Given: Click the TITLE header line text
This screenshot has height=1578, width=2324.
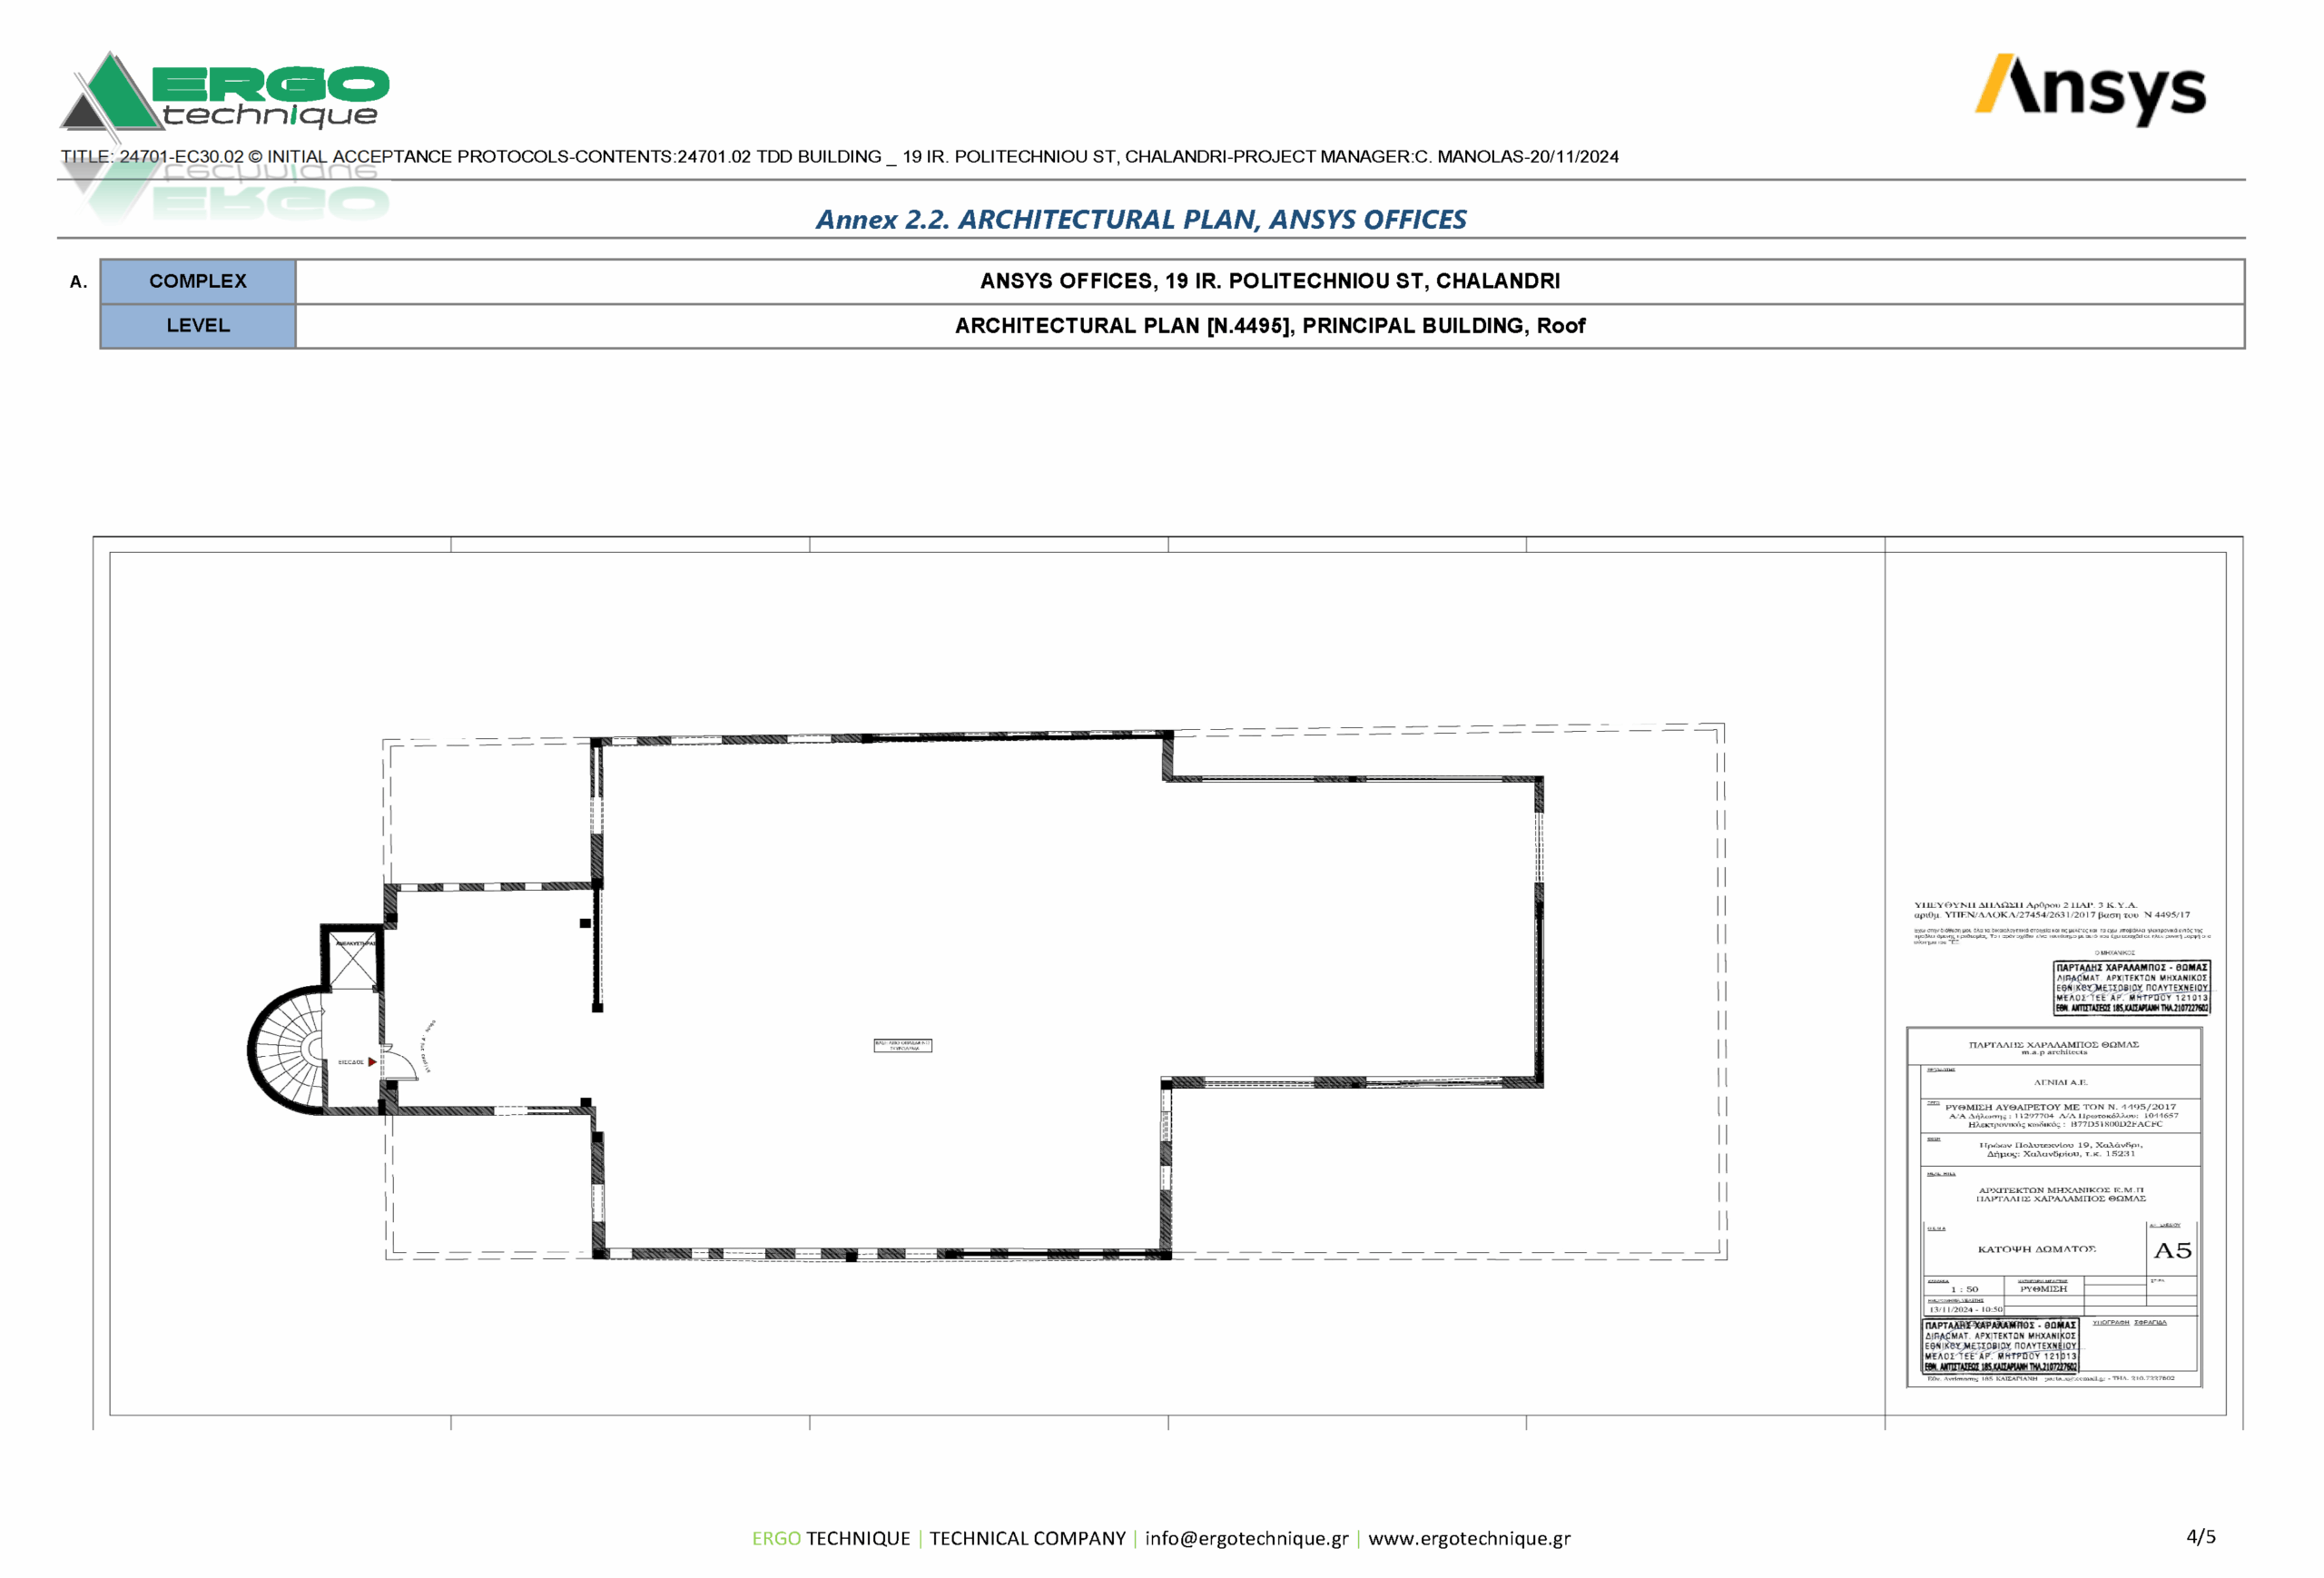Looking at the screenshot, I should (839, 157).
